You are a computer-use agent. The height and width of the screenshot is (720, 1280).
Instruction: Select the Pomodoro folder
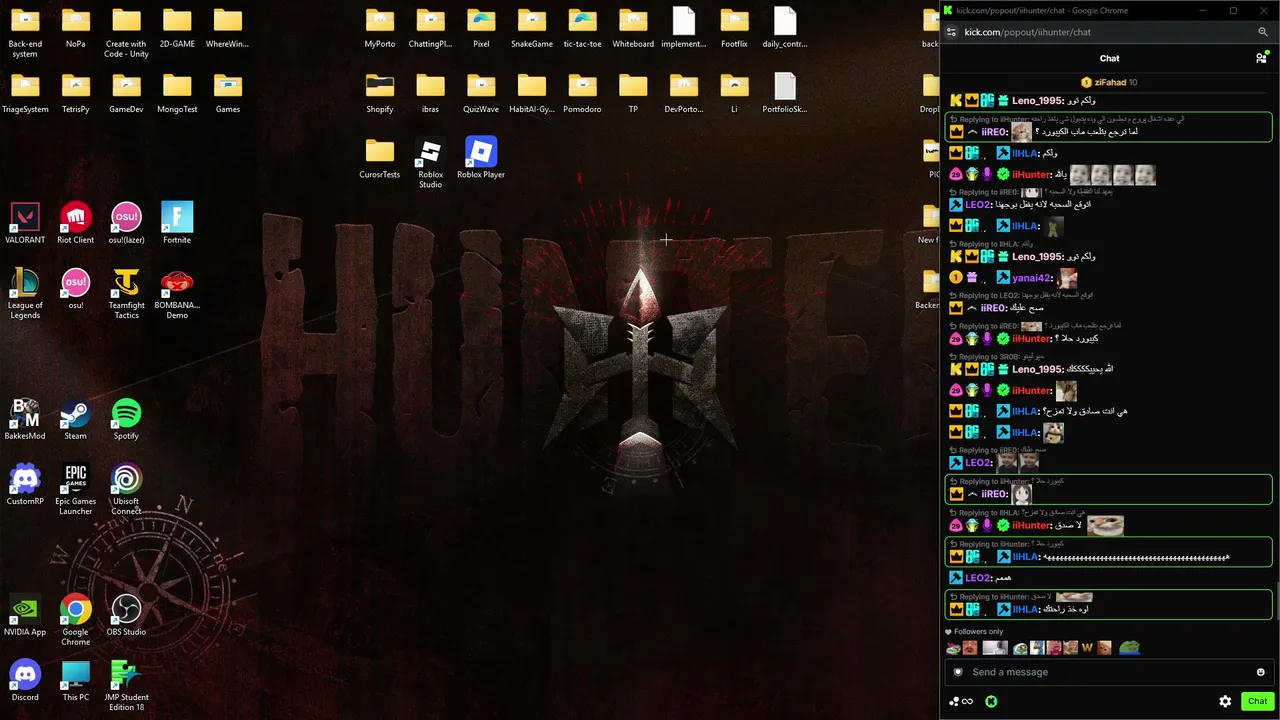point(582,93)
